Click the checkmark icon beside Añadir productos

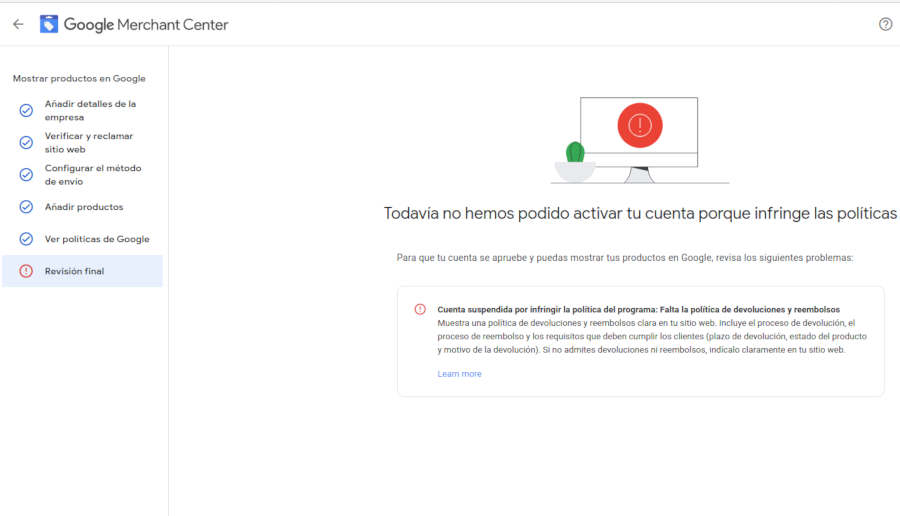pyautogui.click(x=26, y=207)
